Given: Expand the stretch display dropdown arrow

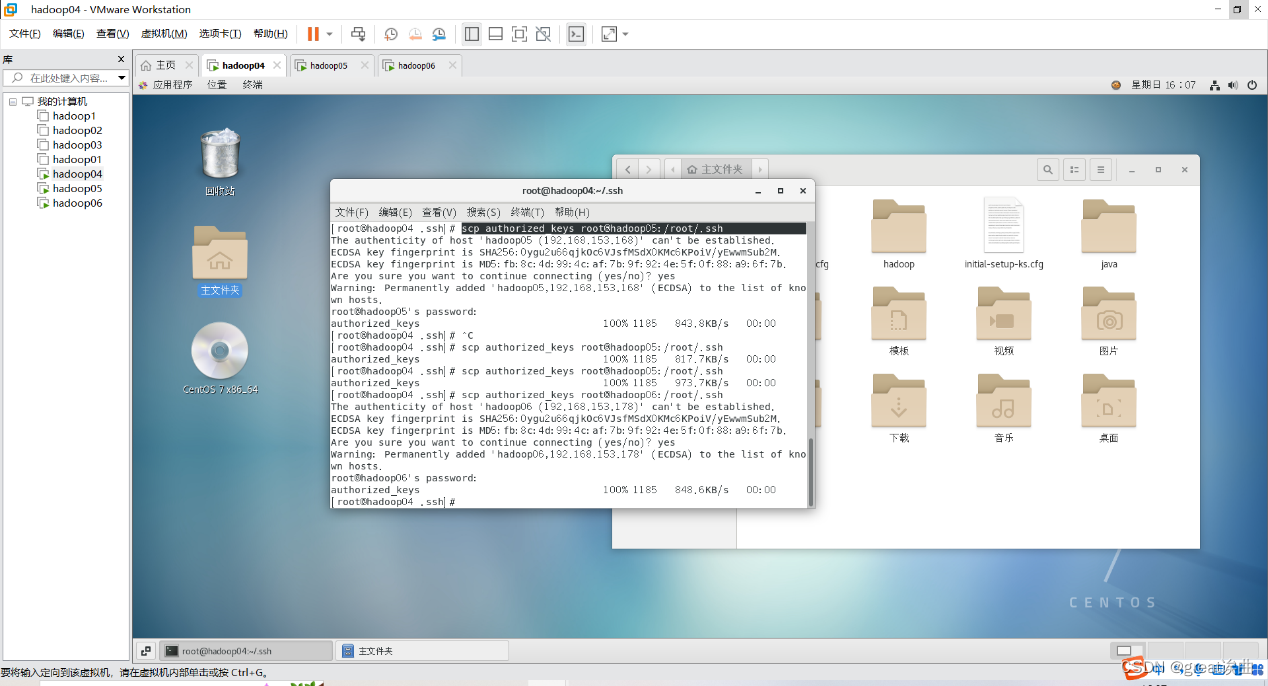Looking at the screenshot, I should point(625,34).
